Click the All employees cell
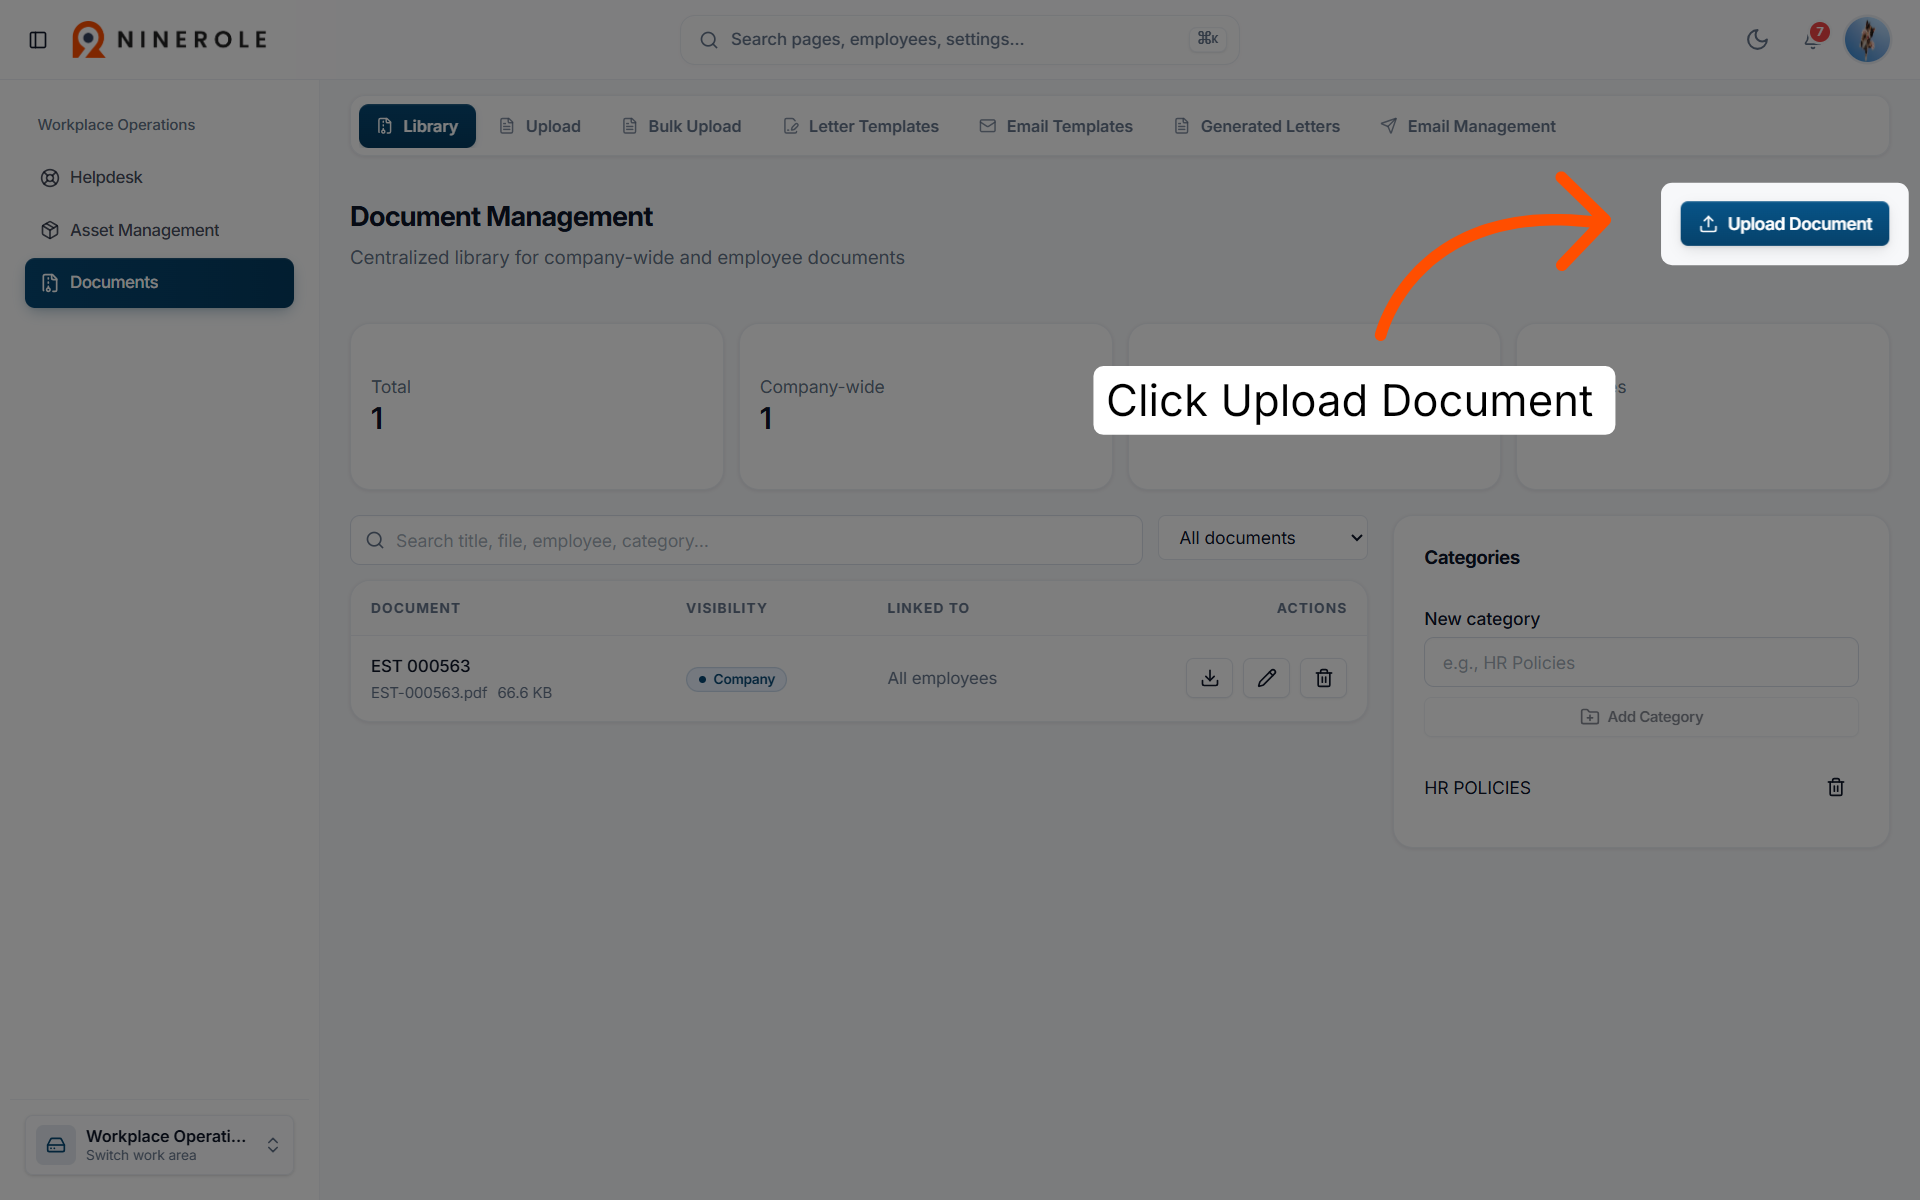The image size is (1920, 1200). [x=942, y=678]
